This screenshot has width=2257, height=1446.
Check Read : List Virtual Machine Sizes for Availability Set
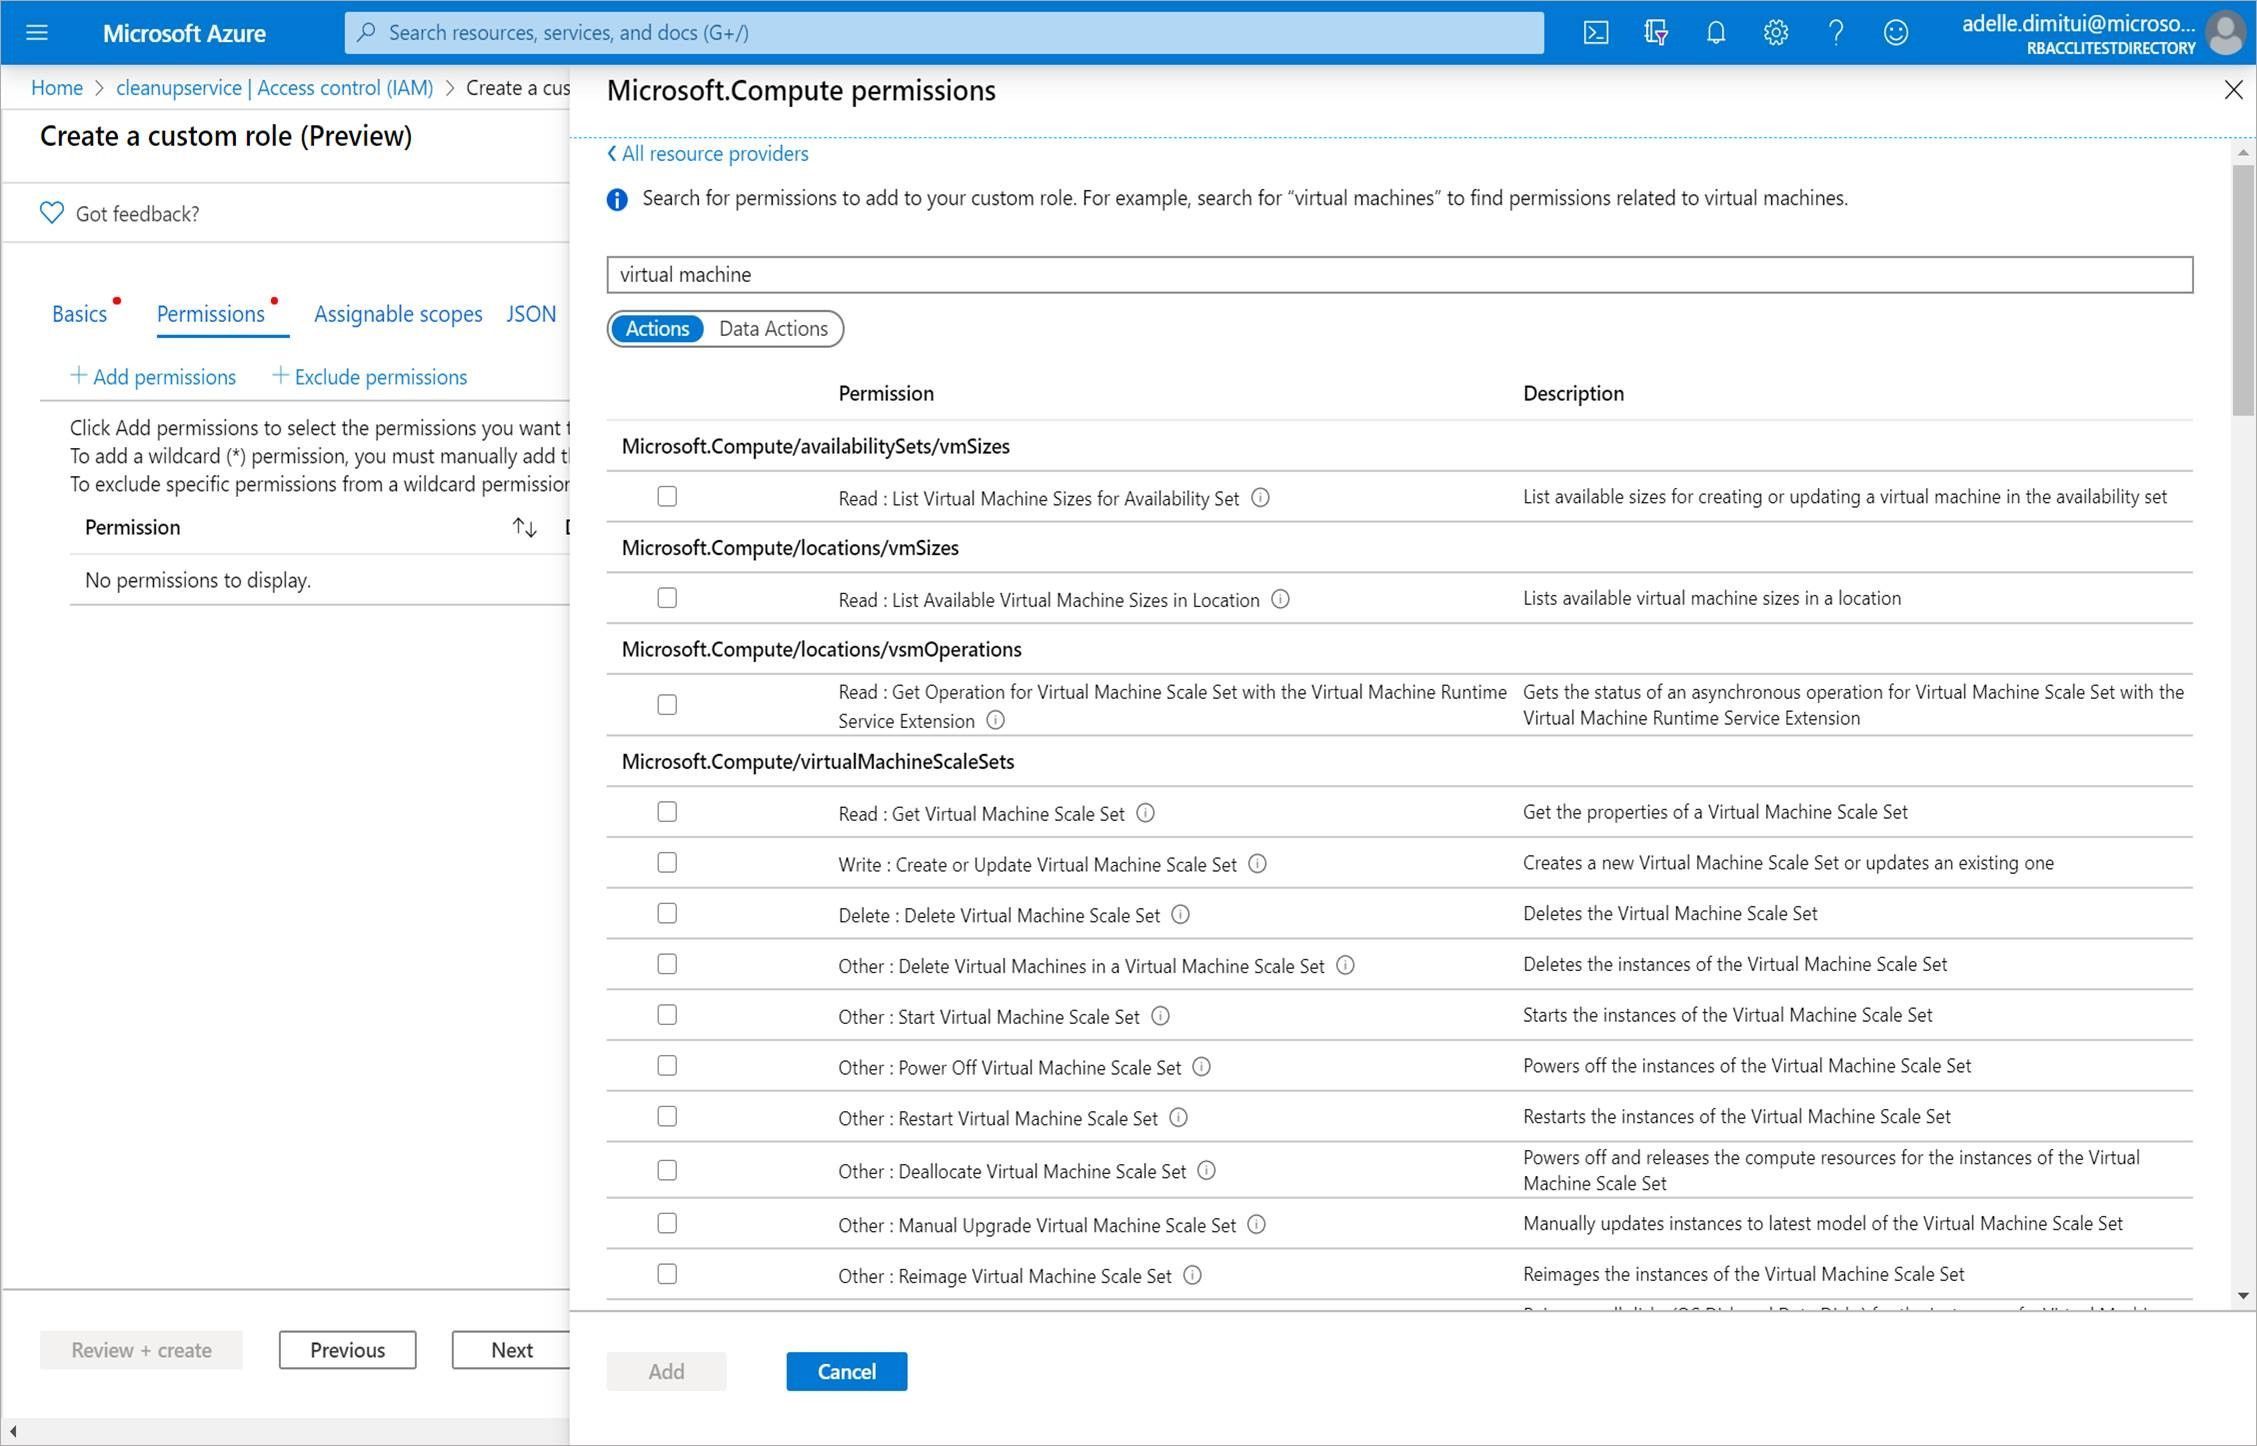(667, 495)
